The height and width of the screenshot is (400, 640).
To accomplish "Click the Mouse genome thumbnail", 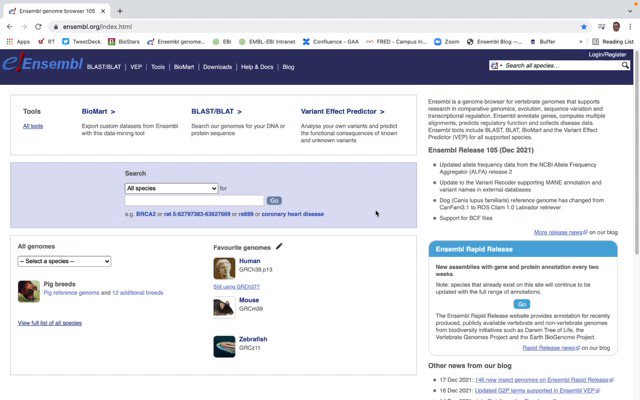I will 224,307.
